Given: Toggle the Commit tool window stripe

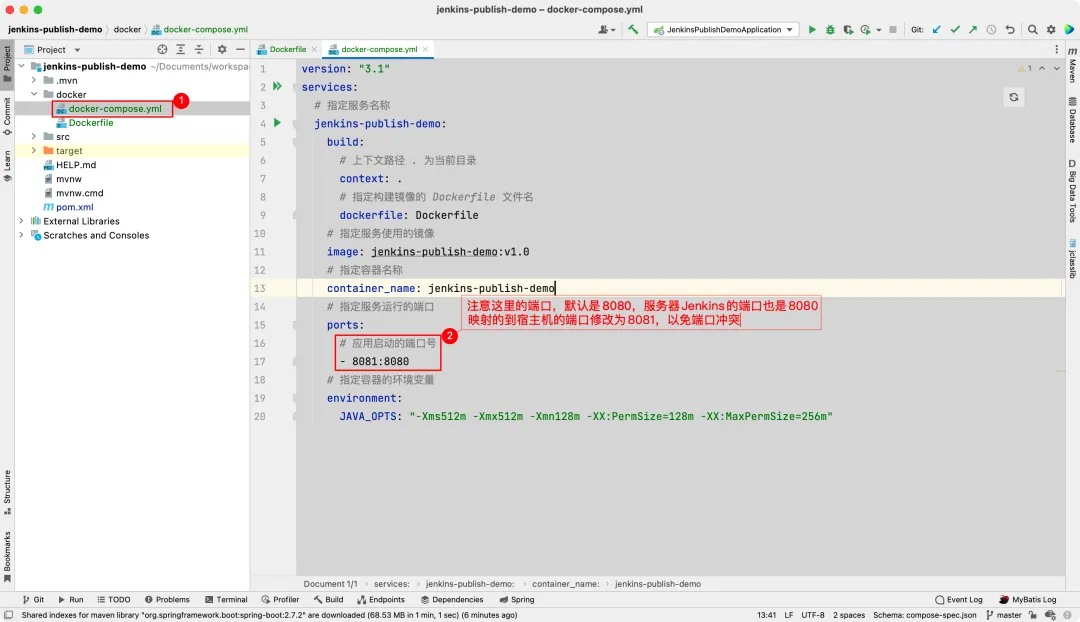Looking at the screenshot, I should (x=7, y=116).
